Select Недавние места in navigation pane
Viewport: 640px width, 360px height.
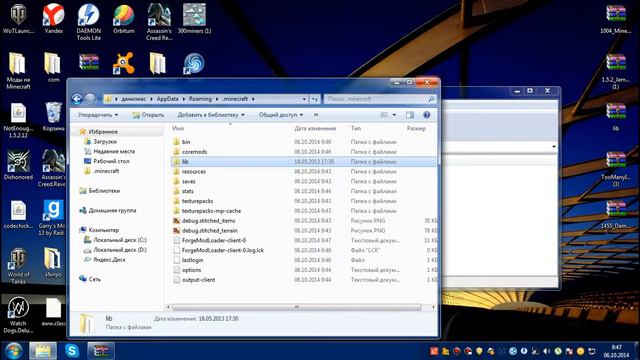pyautogui.click(x=114, y=151)
